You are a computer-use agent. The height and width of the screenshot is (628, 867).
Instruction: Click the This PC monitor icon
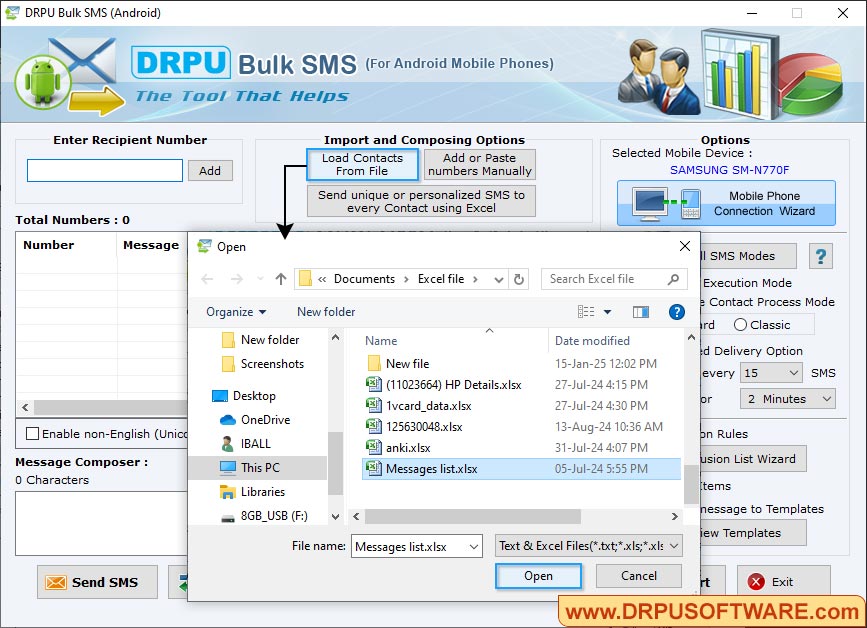(228, 468)
